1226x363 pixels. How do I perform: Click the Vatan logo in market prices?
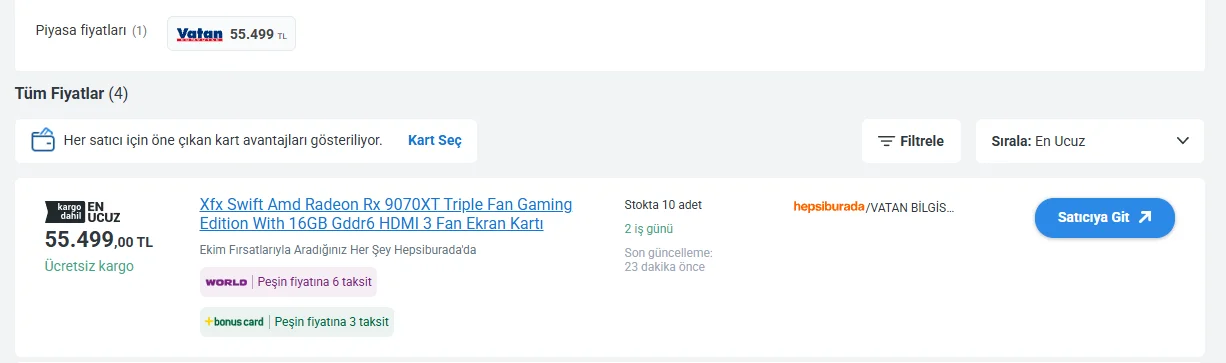click(x=199, y=34)
